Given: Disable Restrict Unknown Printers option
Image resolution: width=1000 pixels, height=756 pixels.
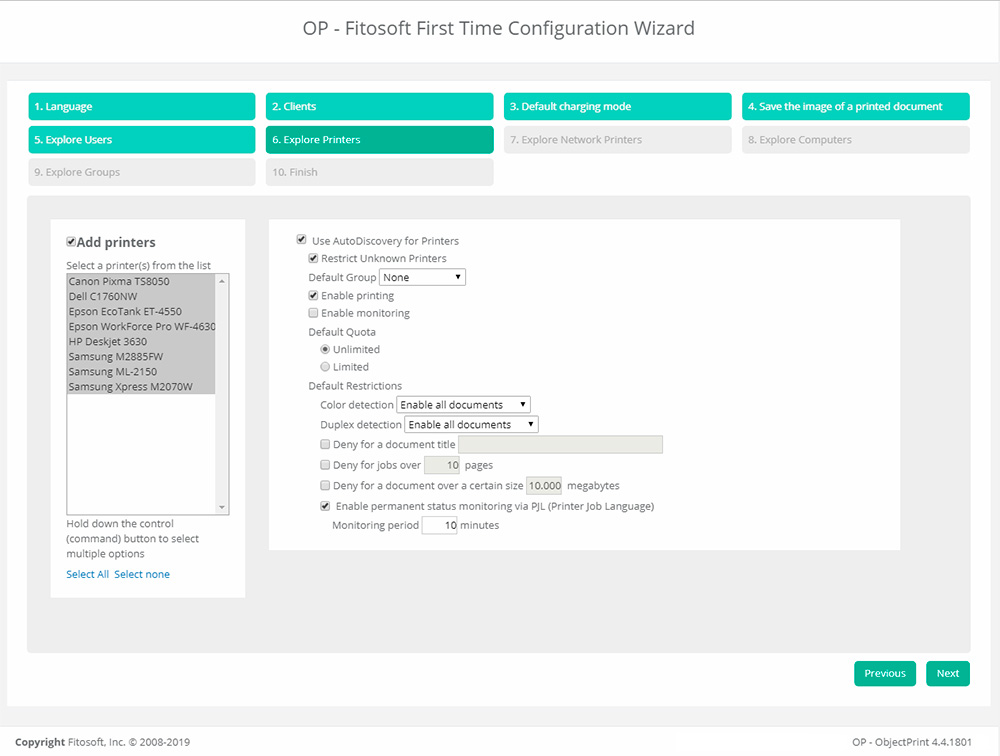Looking at the screenshot, I should pos(313,258).
